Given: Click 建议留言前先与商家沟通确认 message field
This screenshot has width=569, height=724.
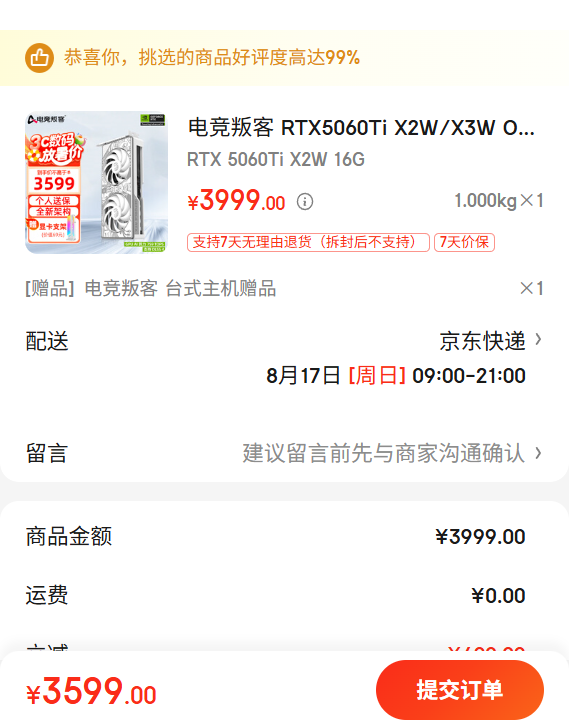Looking at the screenshot, I should click(x=384, y=453).
